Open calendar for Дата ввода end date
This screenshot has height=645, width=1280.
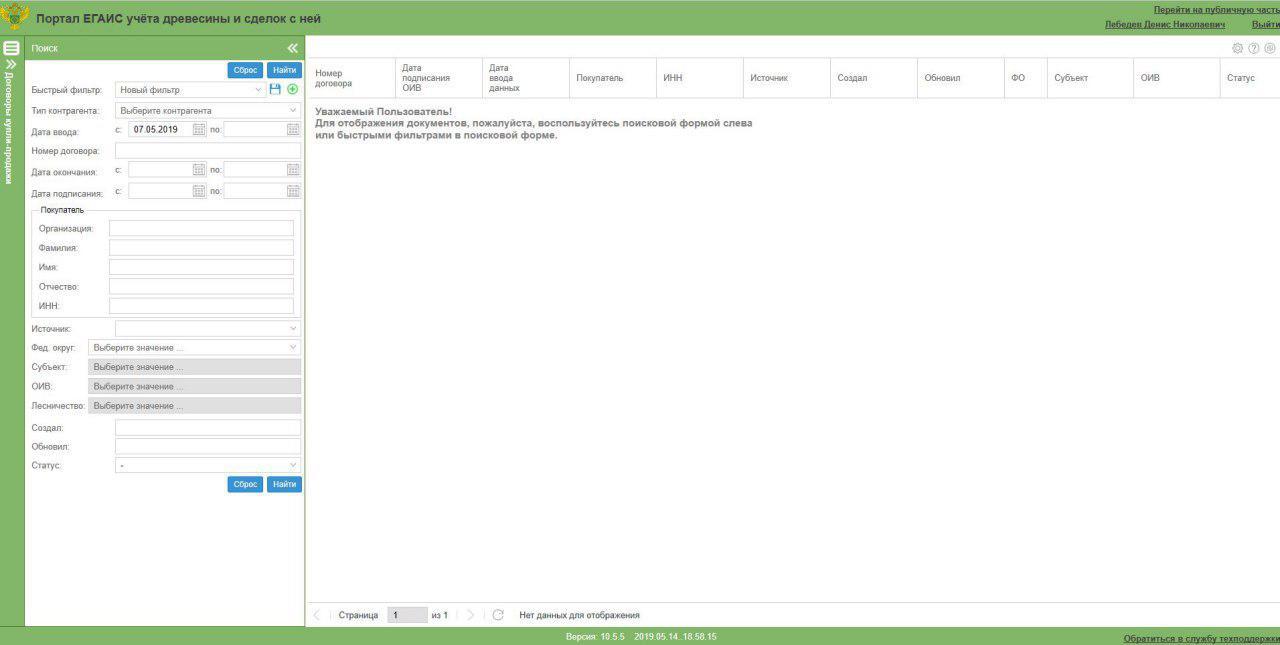tap(293, 129)
